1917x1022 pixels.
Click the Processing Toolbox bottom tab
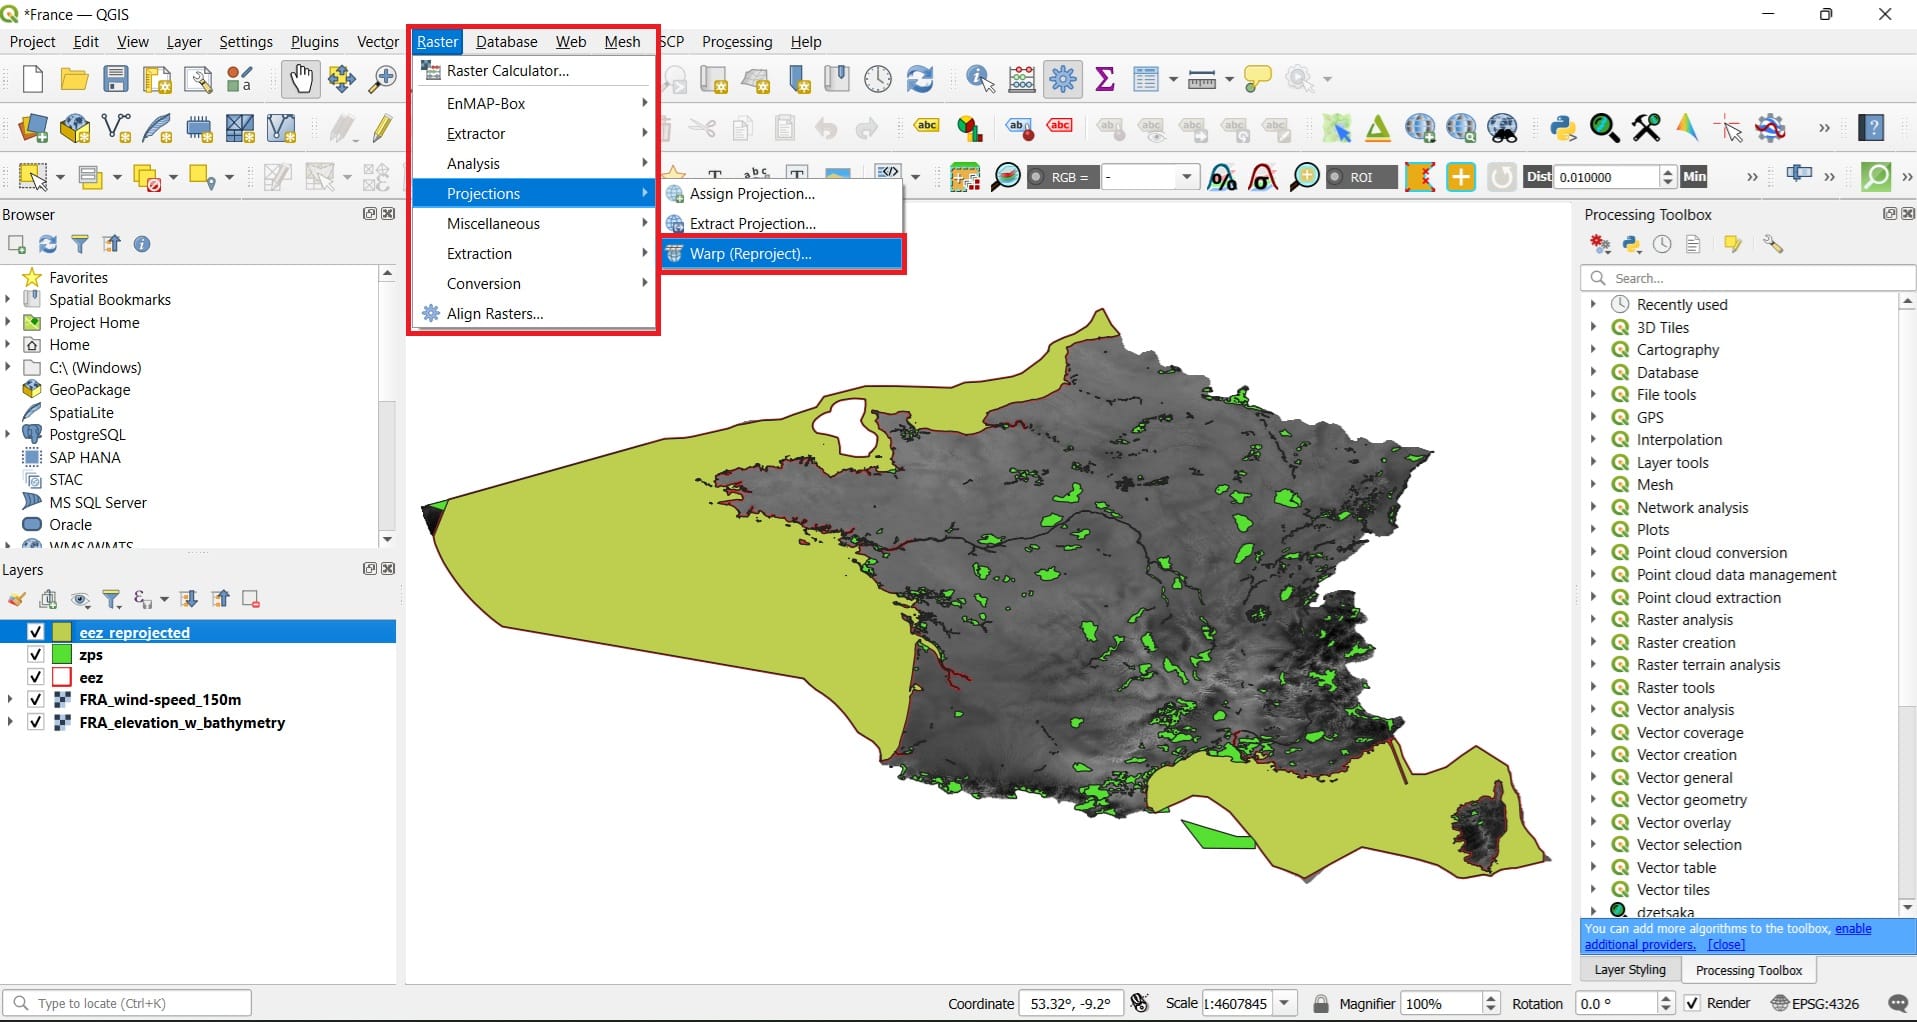tap(1748, 970)
